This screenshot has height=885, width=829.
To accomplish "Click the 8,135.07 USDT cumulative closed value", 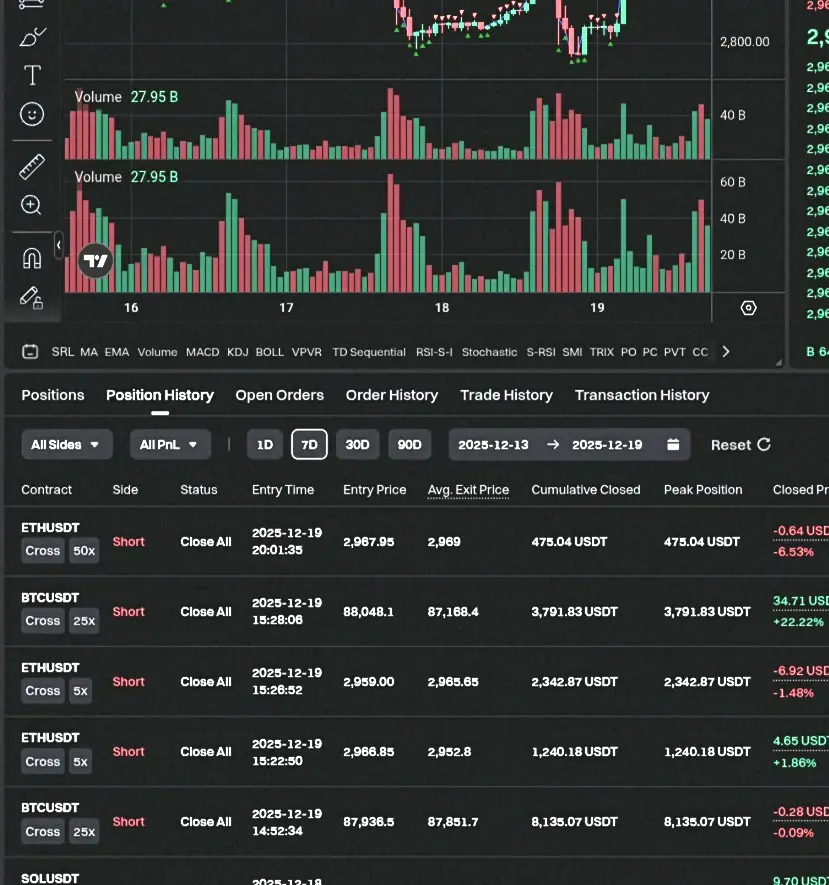I will click(x=574, y=822).
